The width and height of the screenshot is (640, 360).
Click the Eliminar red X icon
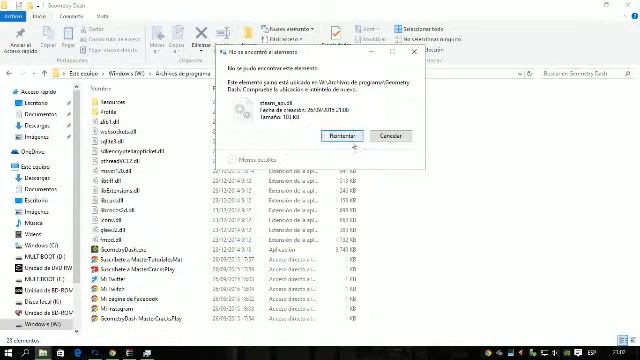pos(201,33)
